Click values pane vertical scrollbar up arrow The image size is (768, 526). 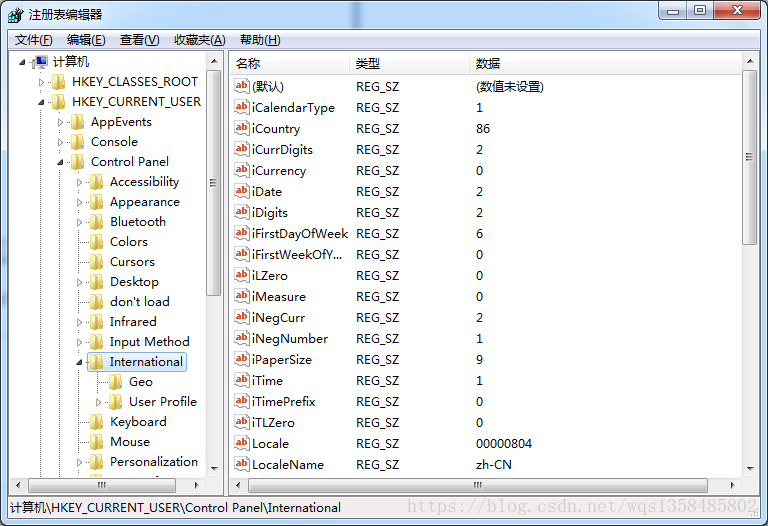pyautogui.click(x=750, y=61)
